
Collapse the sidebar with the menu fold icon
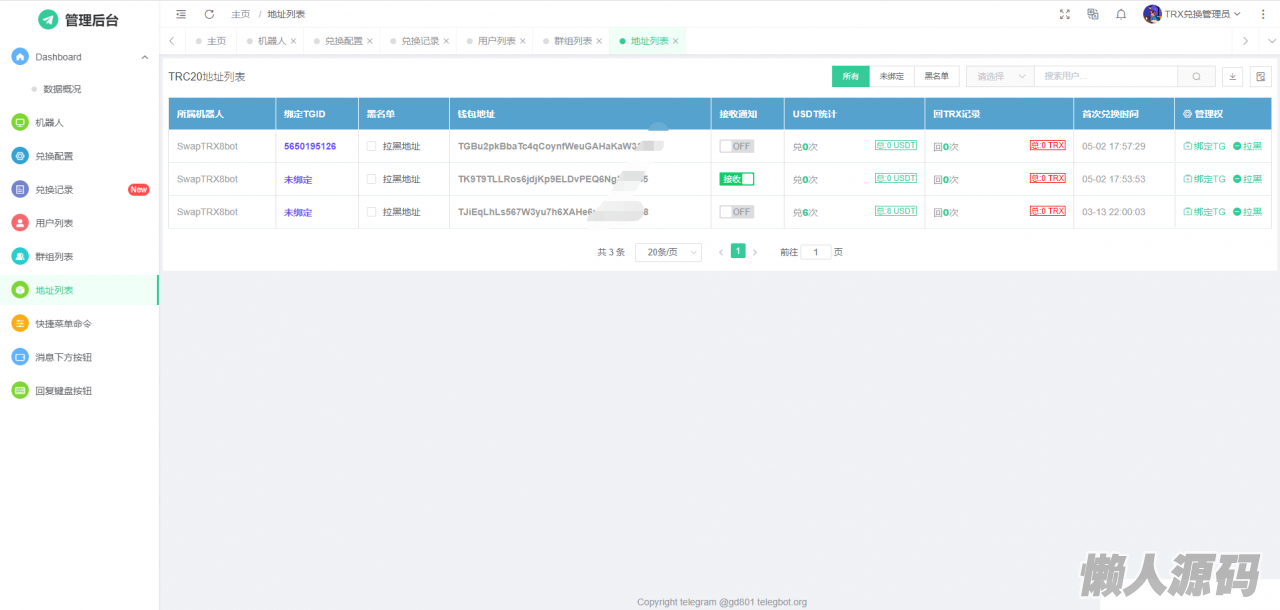(181, 14)
